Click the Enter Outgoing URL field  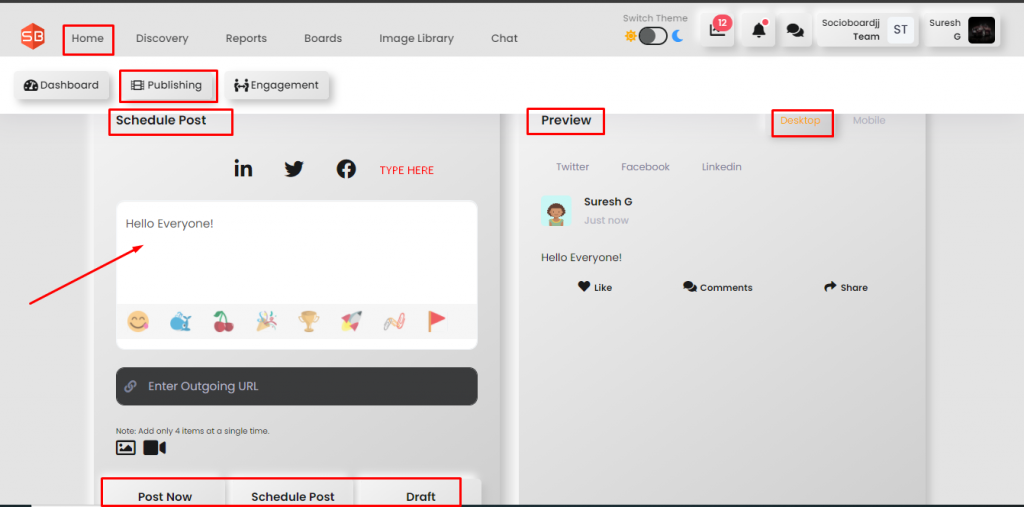coord(296,386)
